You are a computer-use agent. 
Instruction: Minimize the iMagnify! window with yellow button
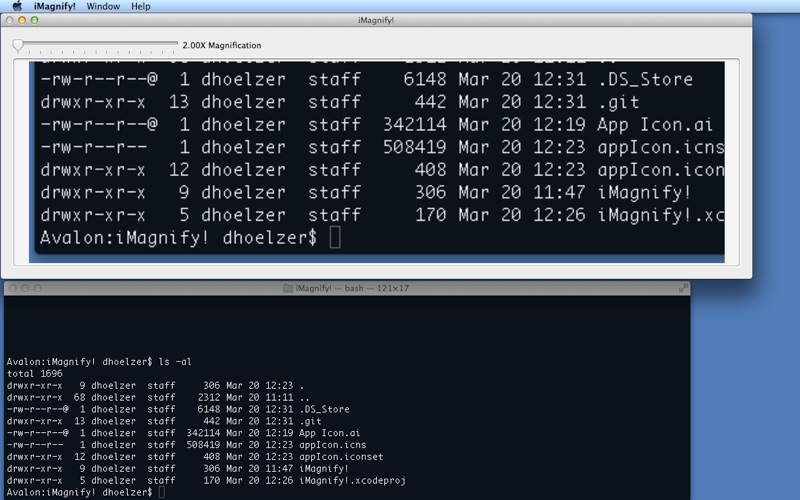(x=22, y=20)
